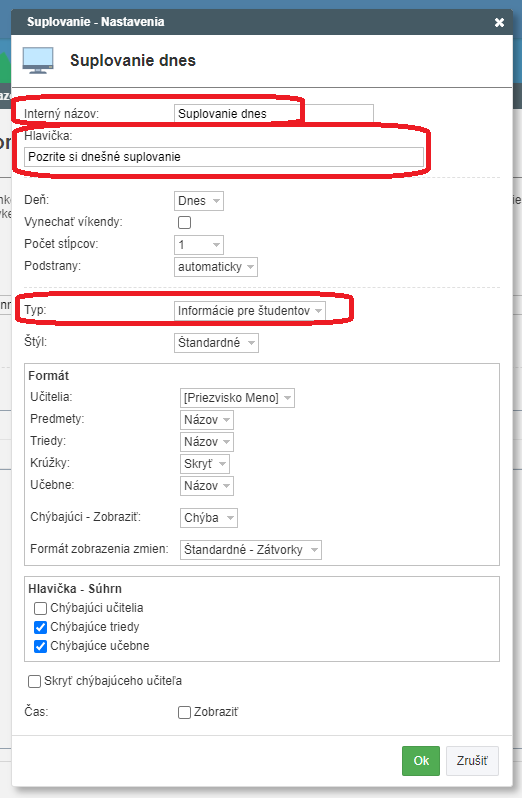Open Krúžky dropdown set to Skryť
Viewport: 522px width, 798px height.
point(205,464)
